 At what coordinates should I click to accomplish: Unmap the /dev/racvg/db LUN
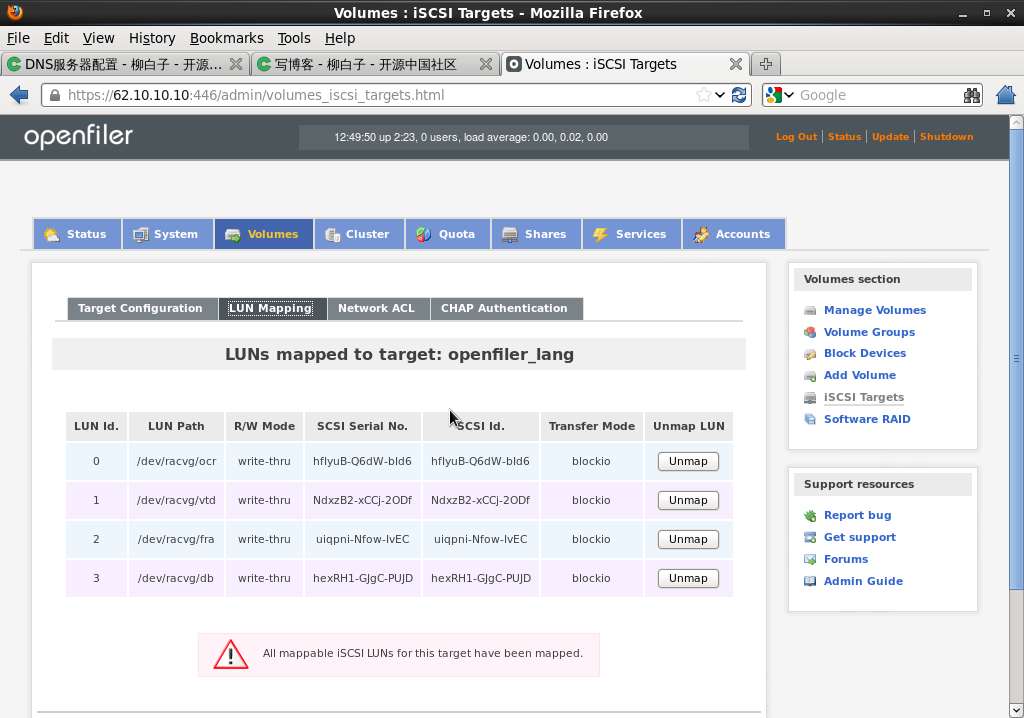pyautogui.click(x=688, y=578)
